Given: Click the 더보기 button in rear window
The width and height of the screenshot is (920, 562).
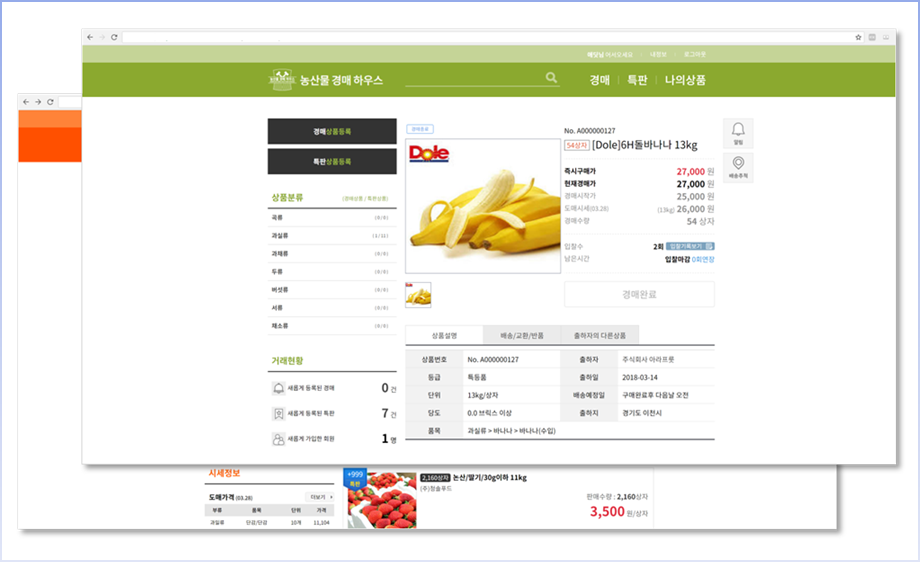Looking at the screenshot, I should point(321,497).
